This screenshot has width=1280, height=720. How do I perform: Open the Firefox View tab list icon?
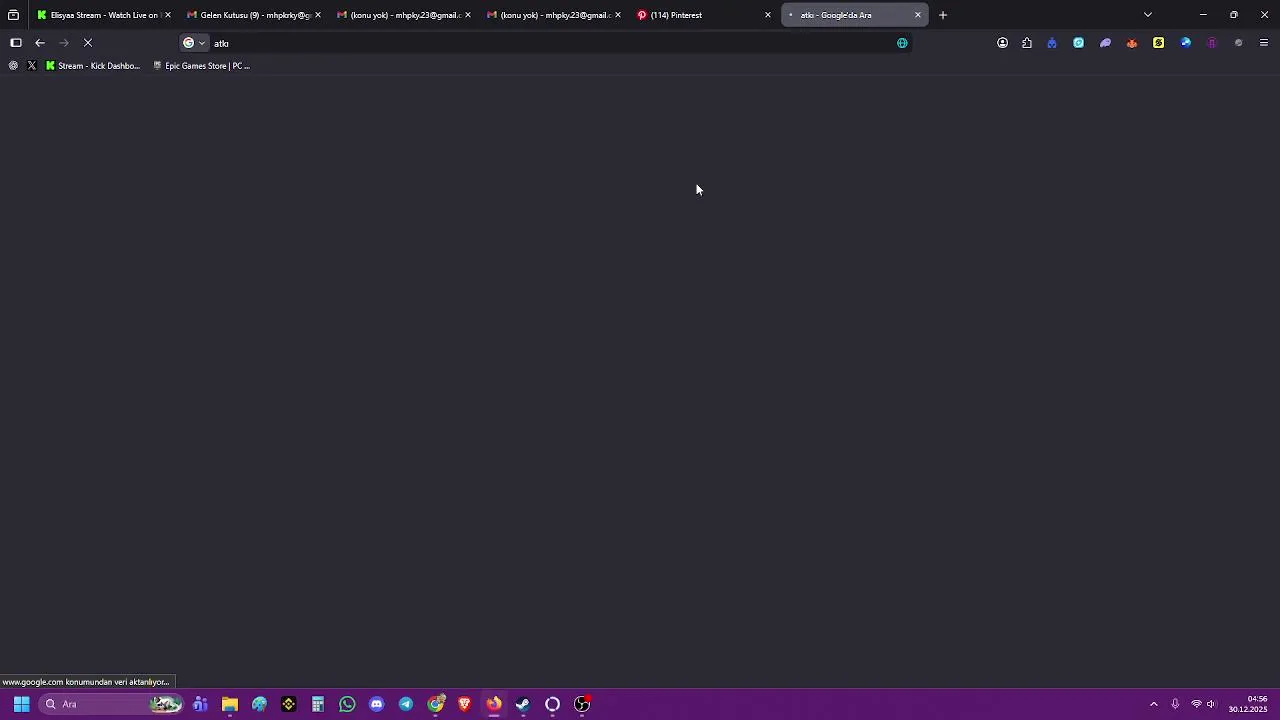13,15
